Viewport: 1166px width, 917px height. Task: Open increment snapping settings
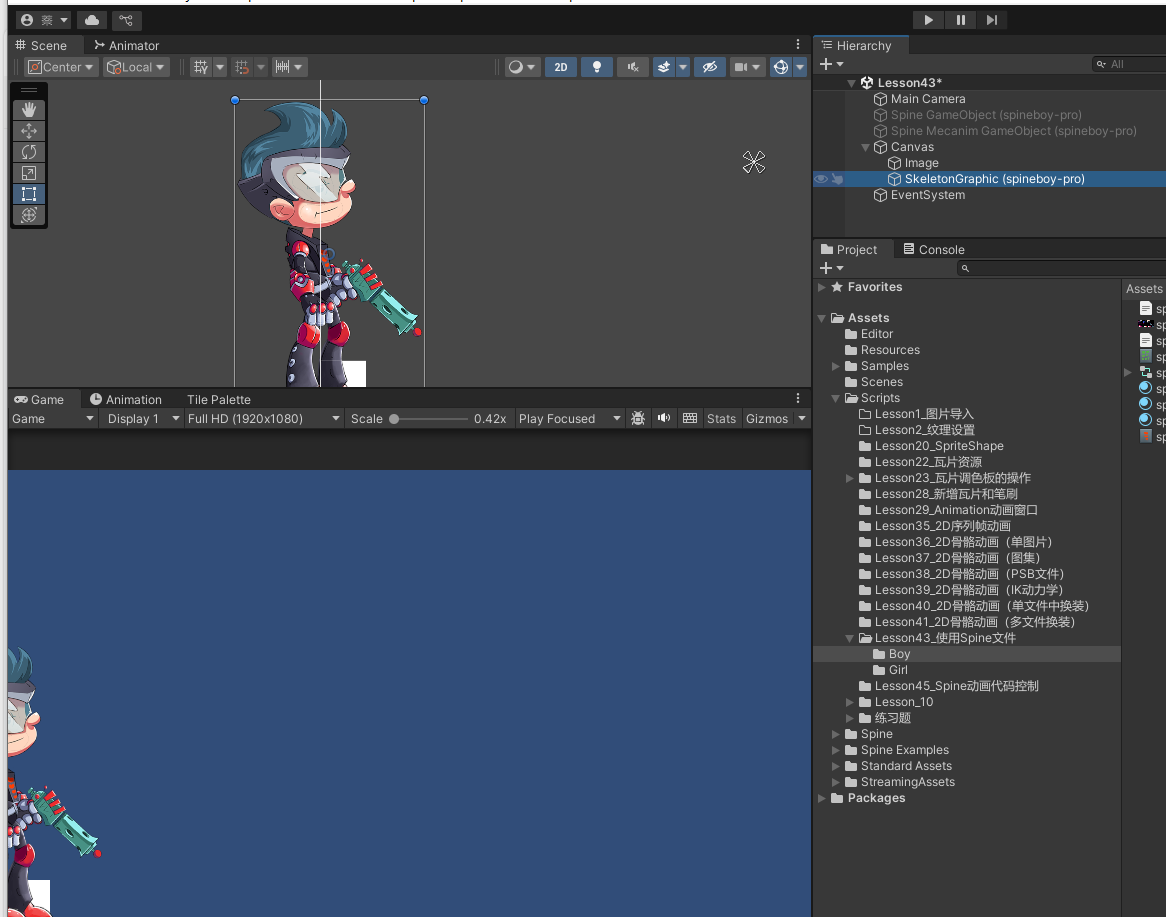coord(289,67)
